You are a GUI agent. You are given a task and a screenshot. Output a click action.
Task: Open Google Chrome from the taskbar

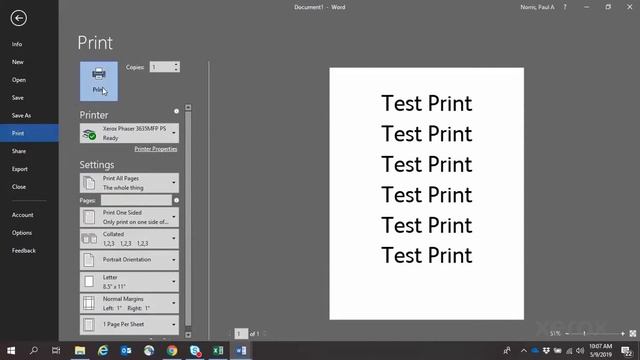click(x=172, y=350)
